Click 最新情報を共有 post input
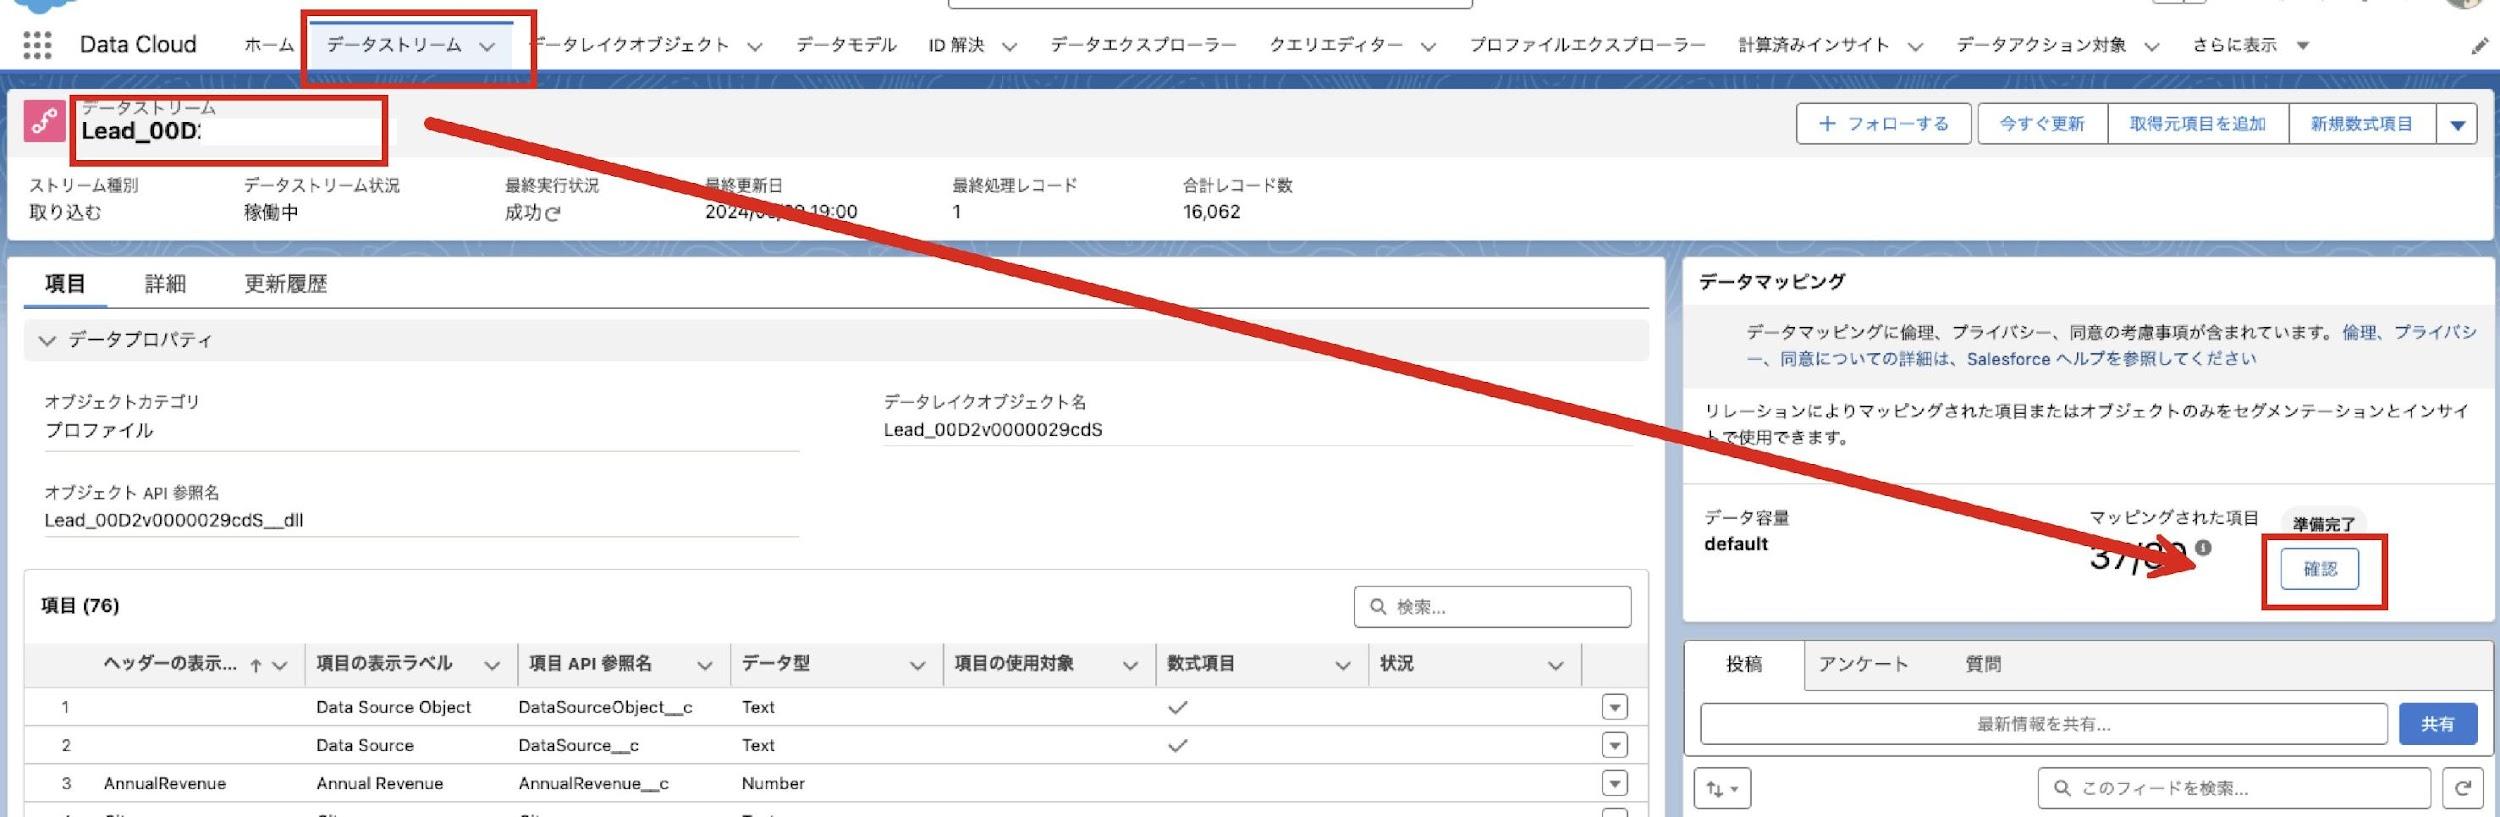This screenshot has width=2500, height=817. pos(2043,724)
